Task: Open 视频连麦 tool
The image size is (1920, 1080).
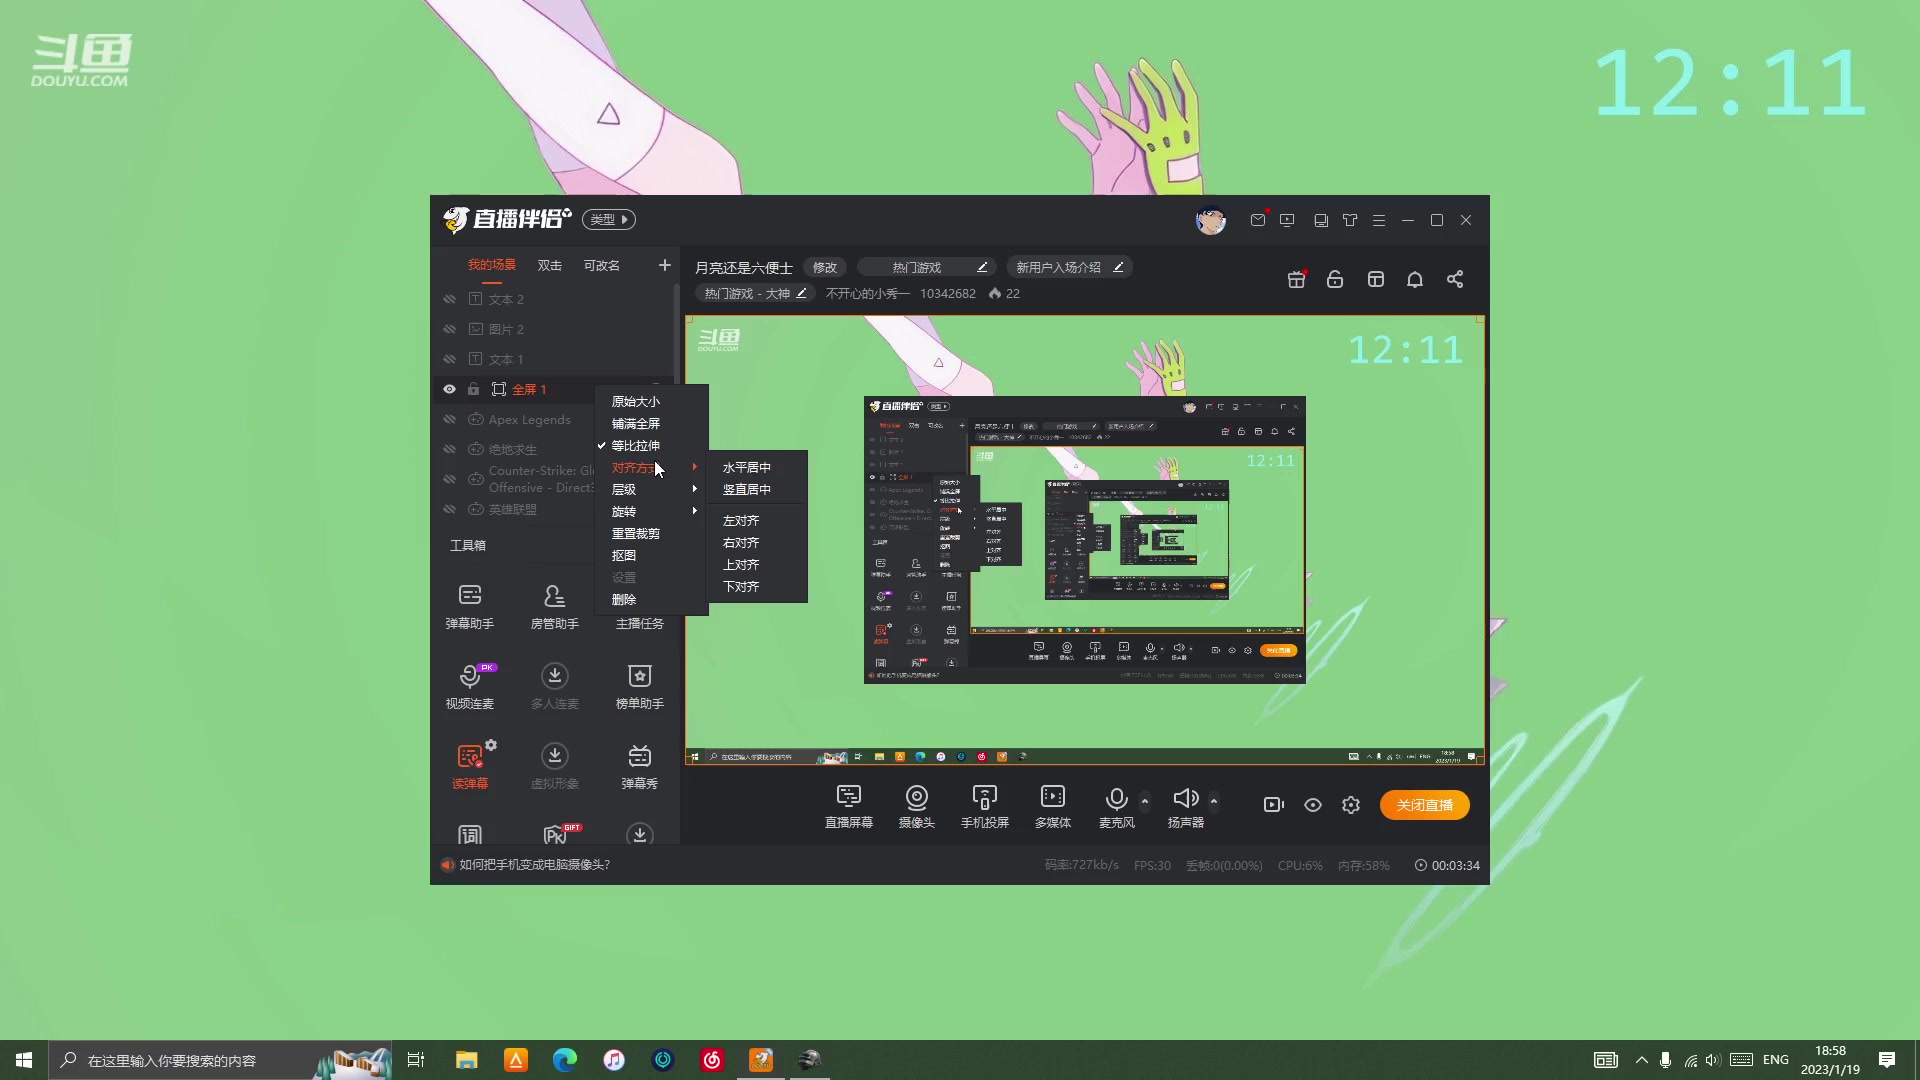Action: [x=469, y=686]
